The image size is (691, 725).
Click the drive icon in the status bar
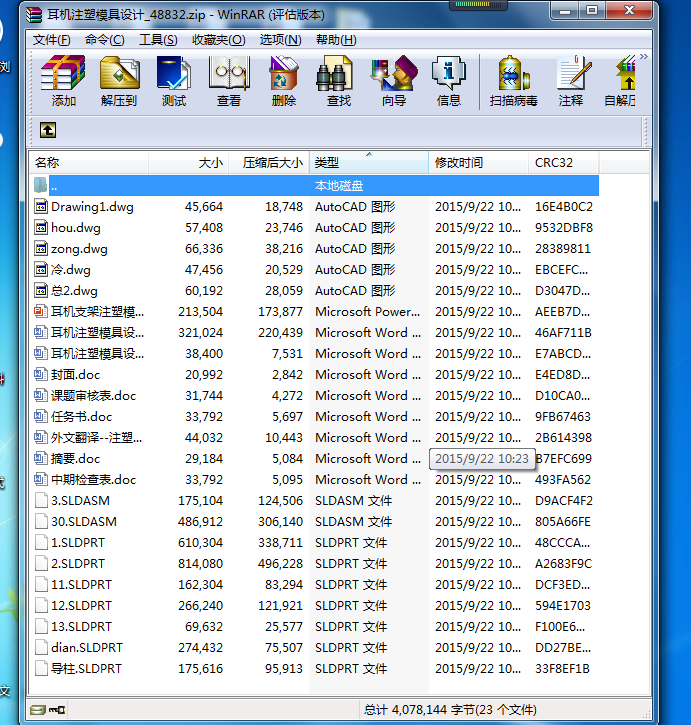tap(38, 709)
